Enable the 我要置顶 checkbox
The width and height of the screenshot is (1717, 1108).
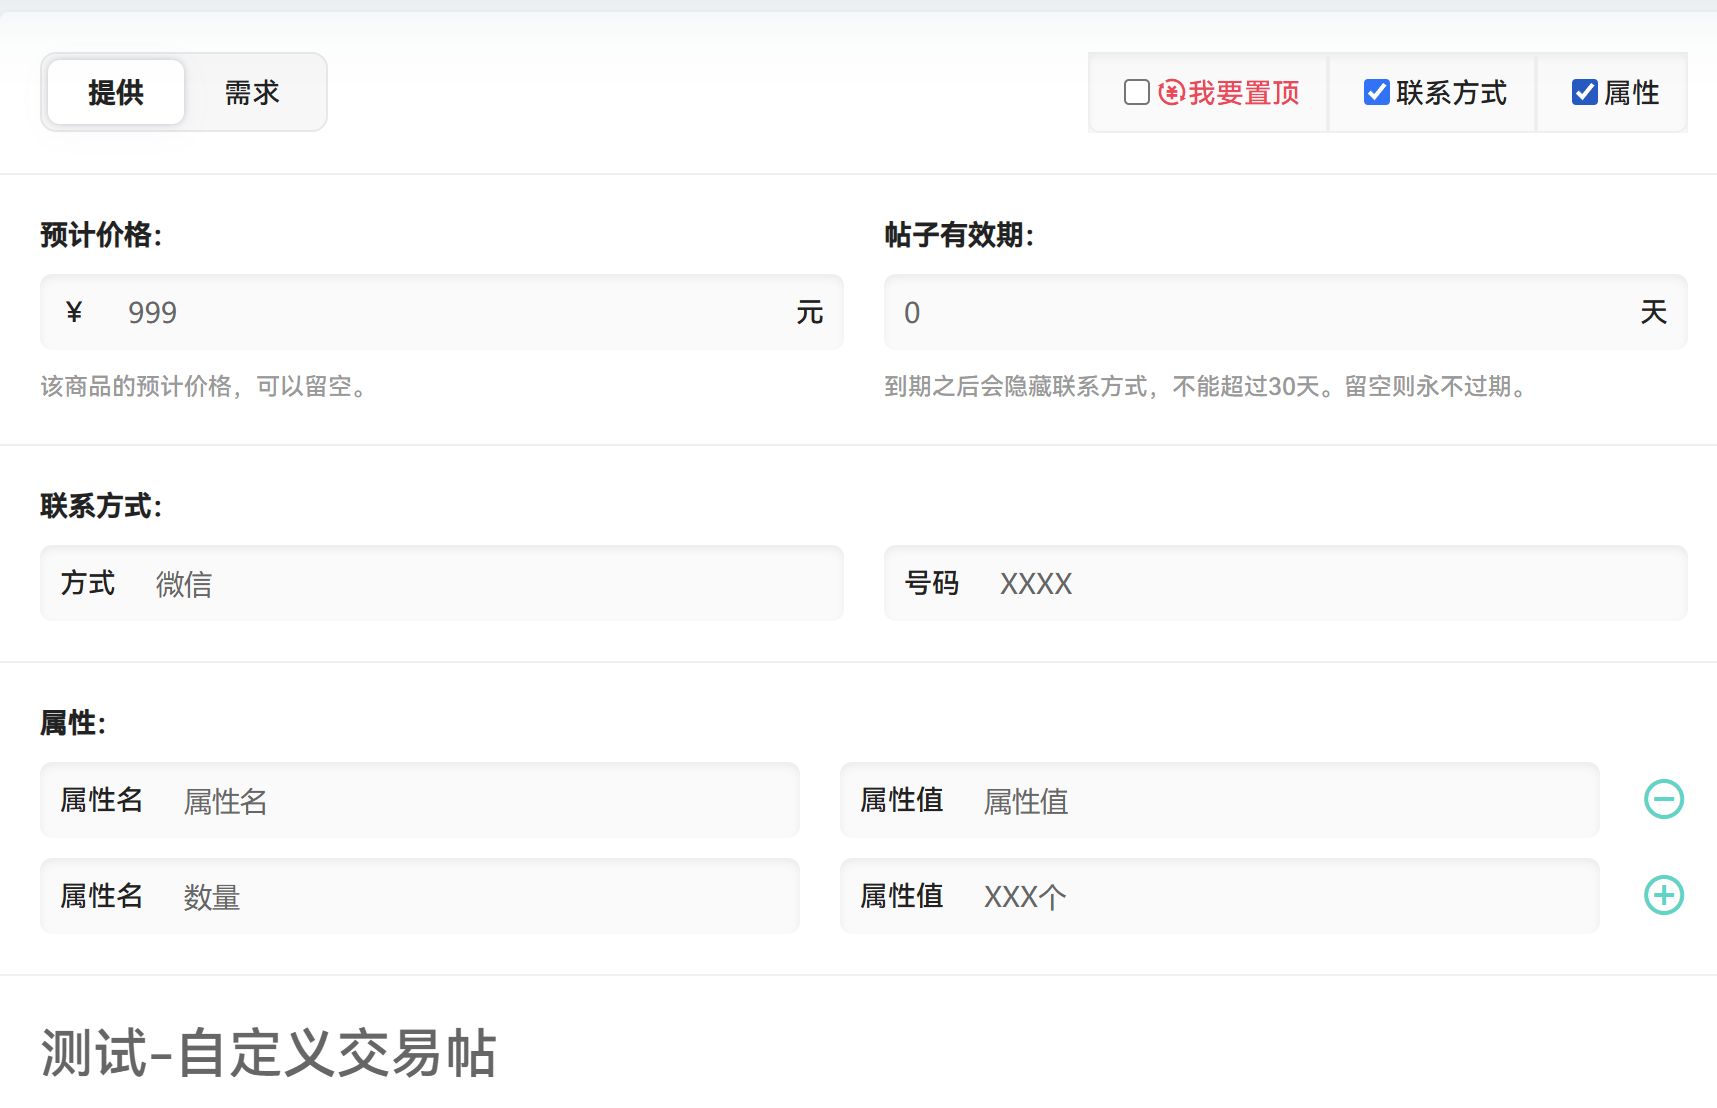(1137, 93)
